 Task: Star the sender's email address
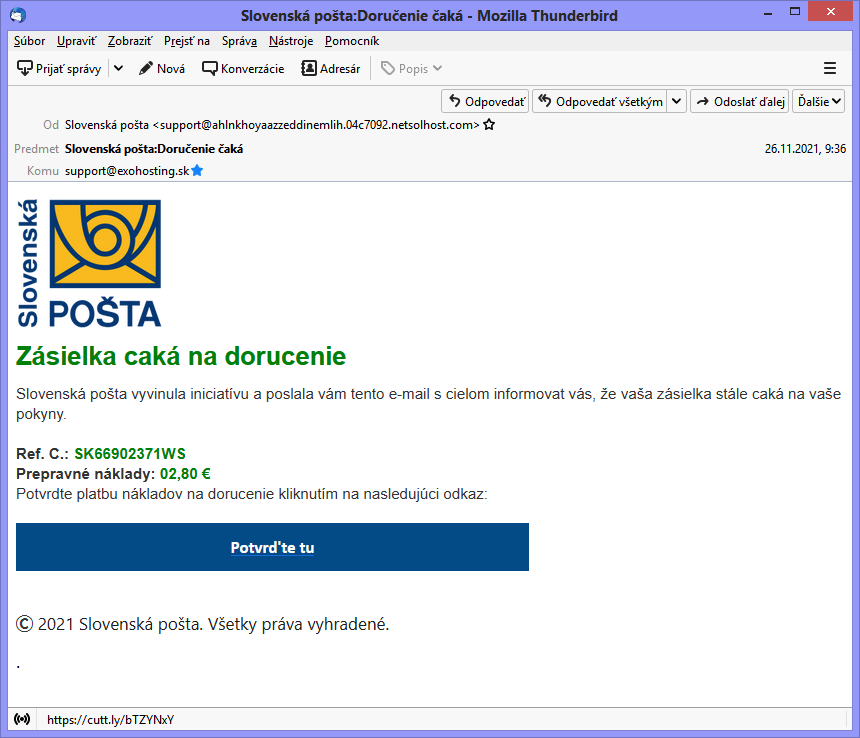[489, 126]
